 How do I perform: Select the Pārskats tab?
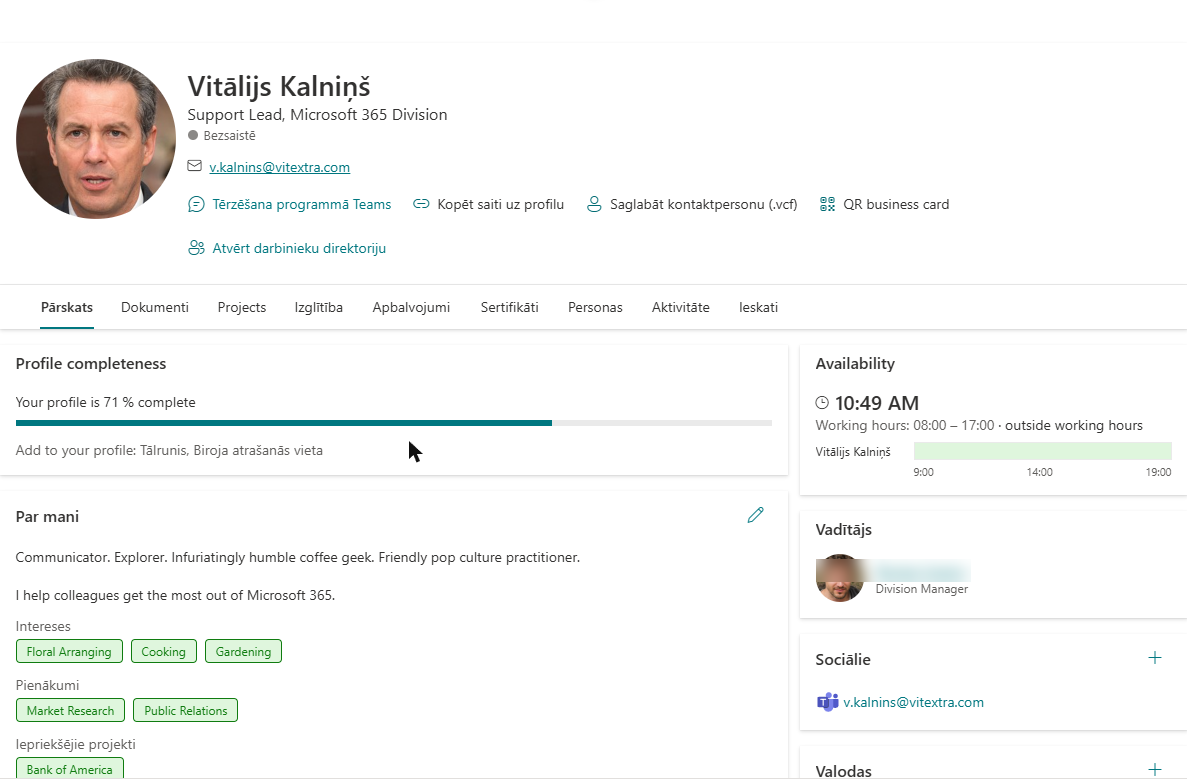[67, 307]
